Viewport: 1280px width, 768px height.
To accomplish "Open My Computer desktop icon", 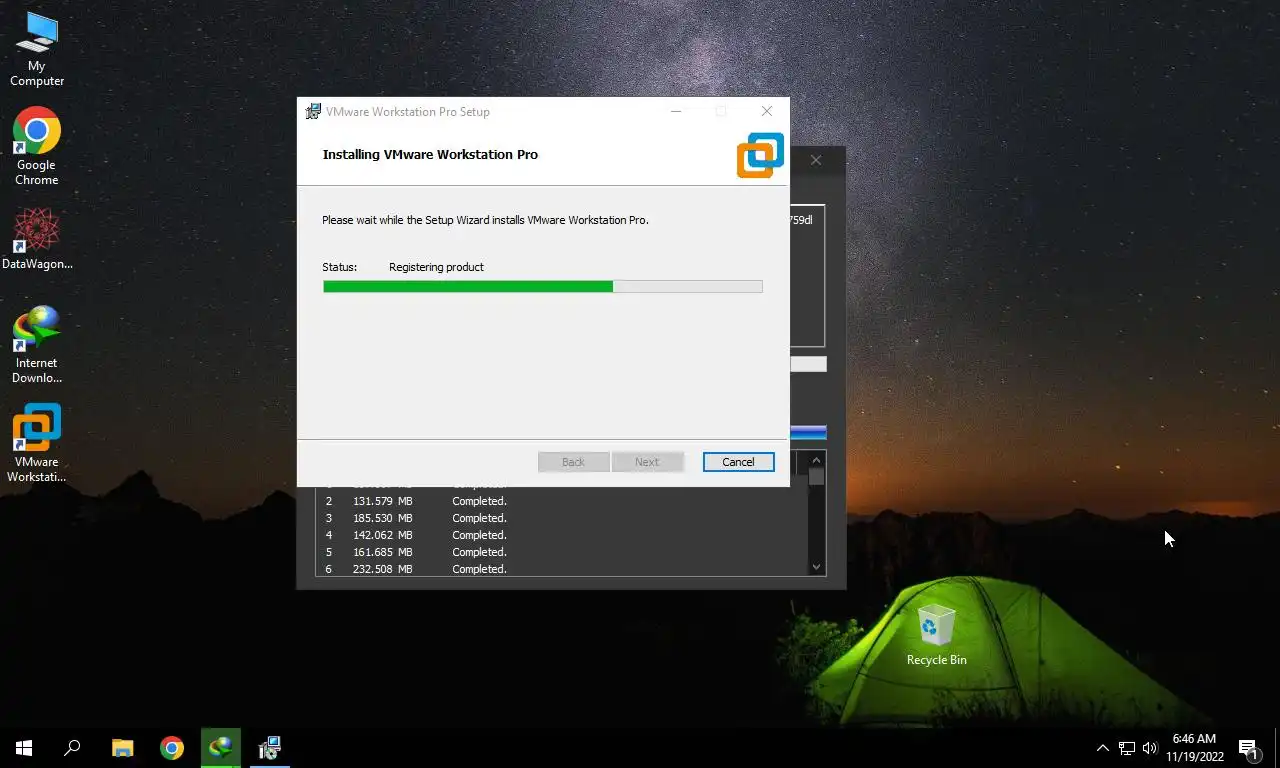I will point(37,50).
